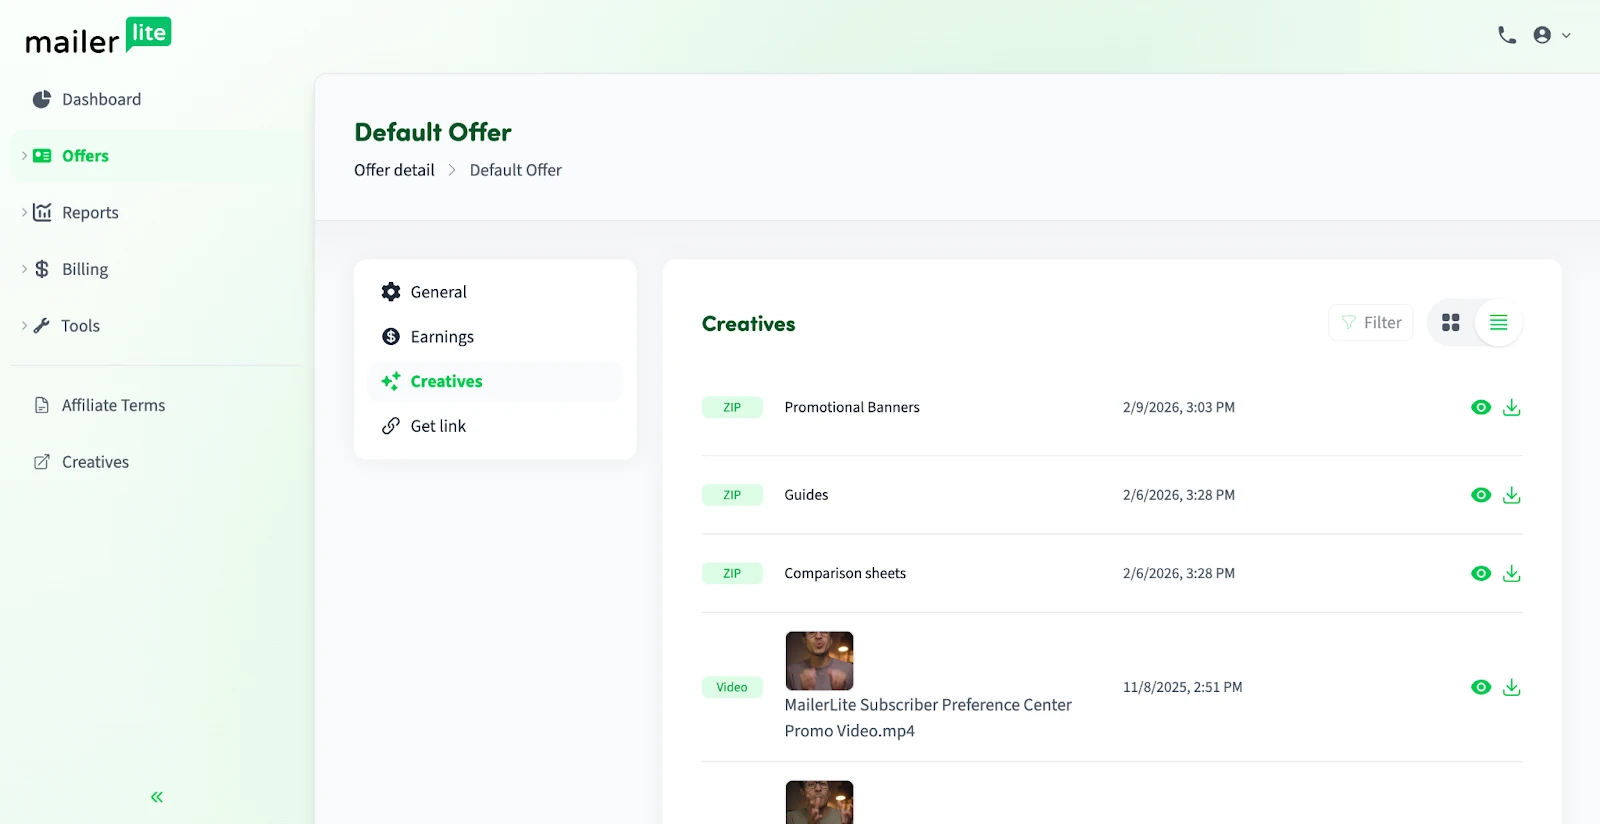Preview Promotional Banners with eye icon
The image size is (1600, 824).
pyautogui.click(x=1481, y=407)
